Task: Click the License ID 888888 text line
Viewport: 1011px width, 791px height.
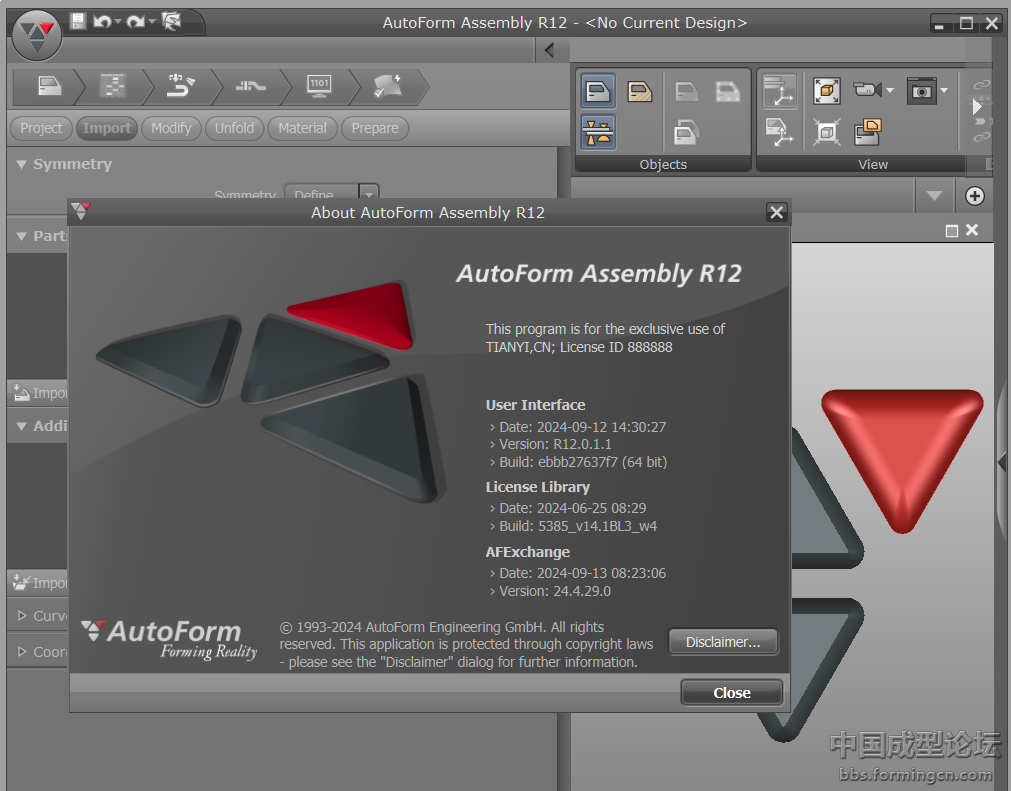Action: 579,347
